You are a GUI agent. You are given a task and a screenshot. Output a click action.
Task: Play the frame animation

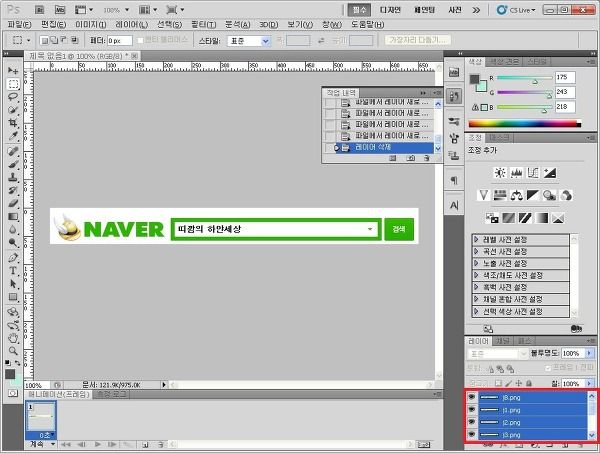[x=98, y=444]
